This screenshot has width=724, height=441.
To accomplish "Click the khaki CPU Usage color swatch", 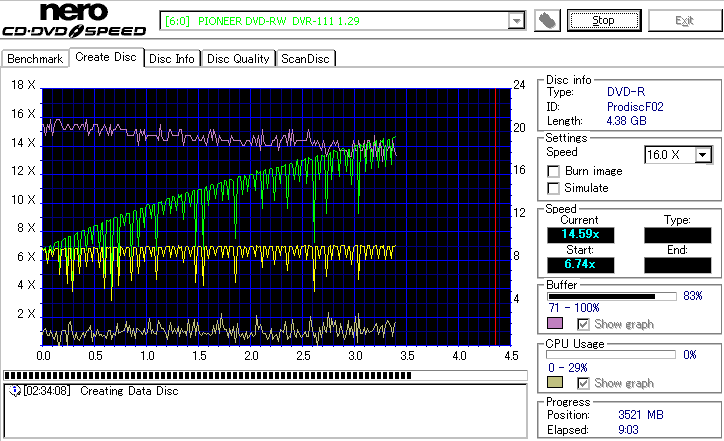I will click(x=555, y=382).
